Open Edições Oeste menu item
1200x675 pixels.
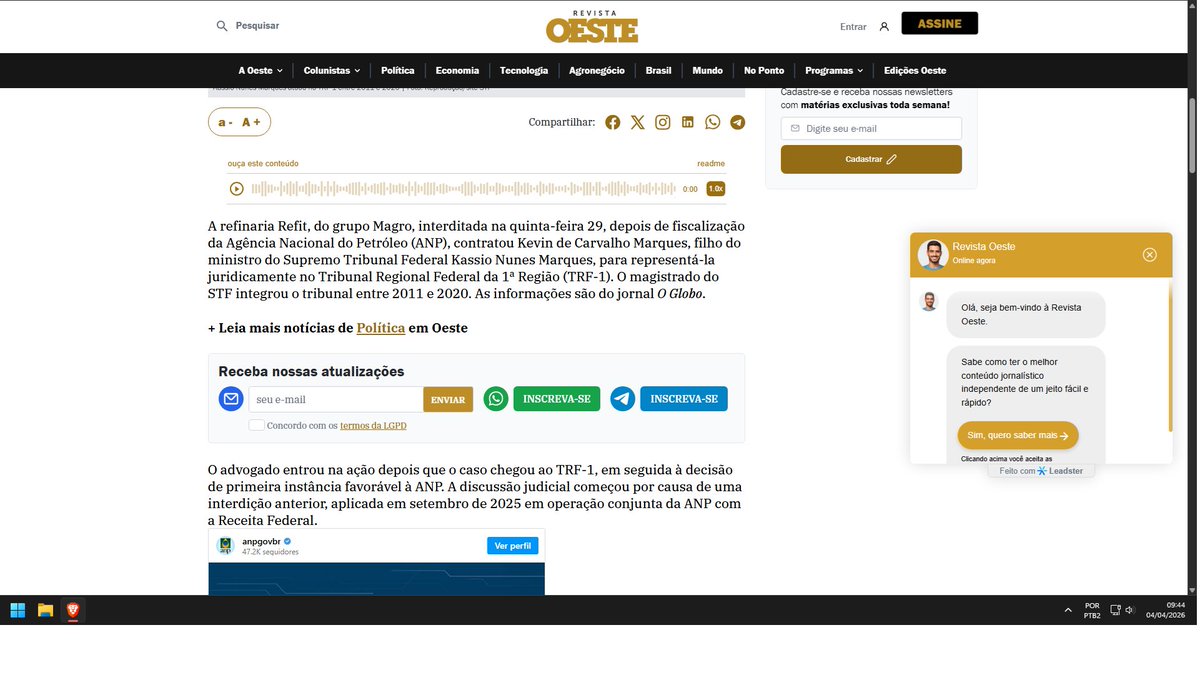[915, 70]
